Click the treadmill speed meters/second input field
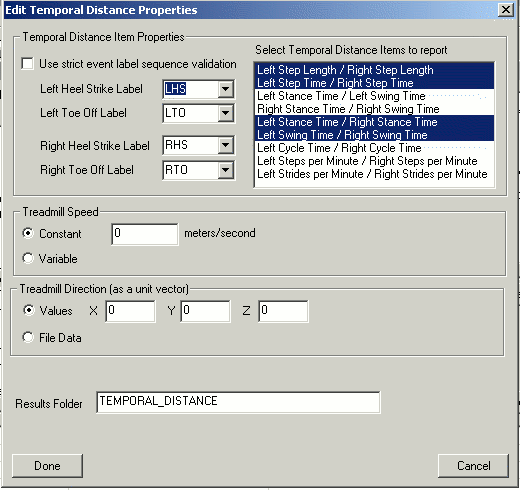520x490 pixels. pyautogui.click(x=145, y=234)
